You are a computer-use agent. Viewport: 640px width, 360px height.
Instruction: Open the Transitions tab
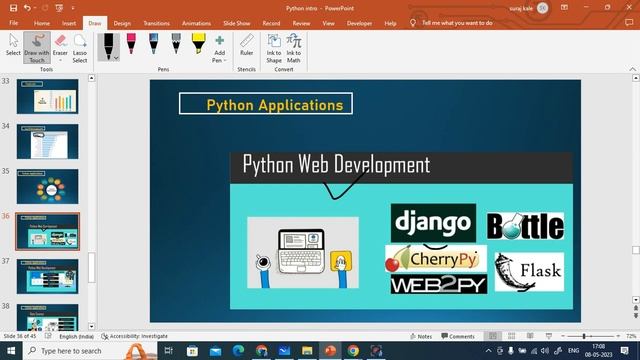156,23
